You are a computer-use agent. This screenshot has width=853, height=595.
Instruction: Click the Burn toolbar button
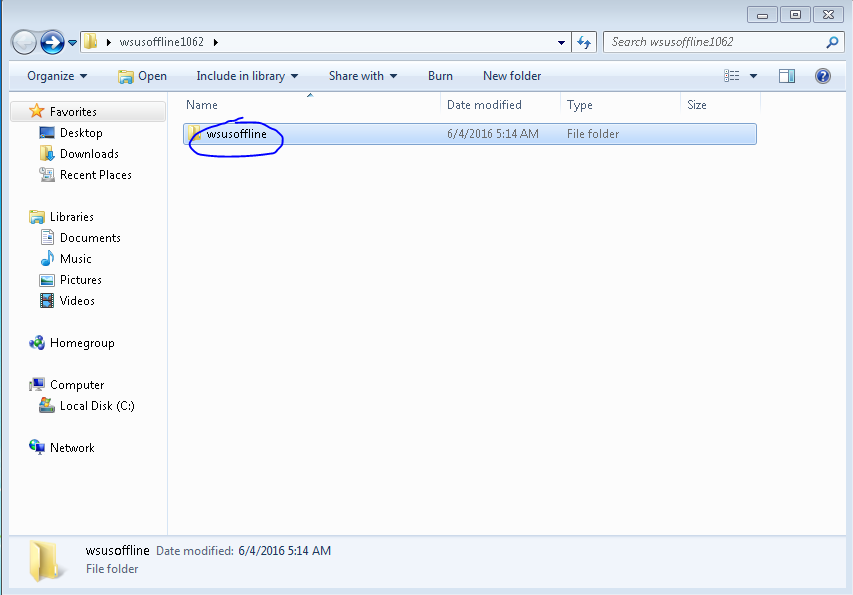(x=440, y=76)
